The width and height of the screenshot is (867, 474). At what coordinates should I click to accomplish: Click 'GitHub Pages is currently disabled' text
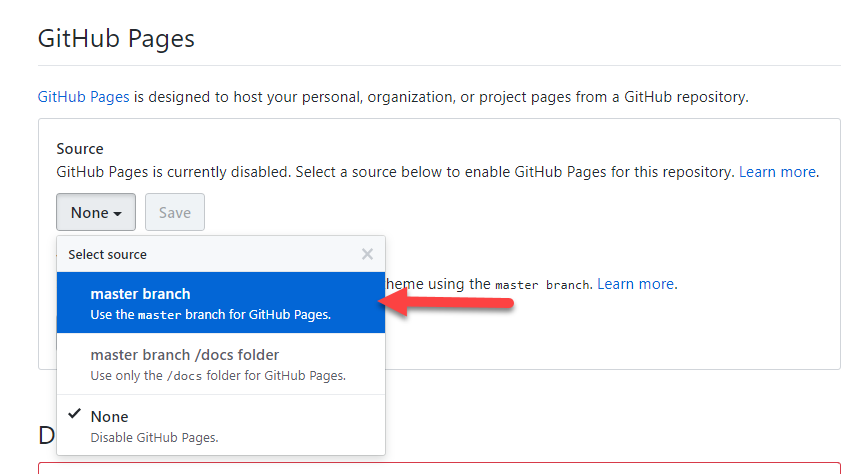pyautogui.click(x=173, y=172)
